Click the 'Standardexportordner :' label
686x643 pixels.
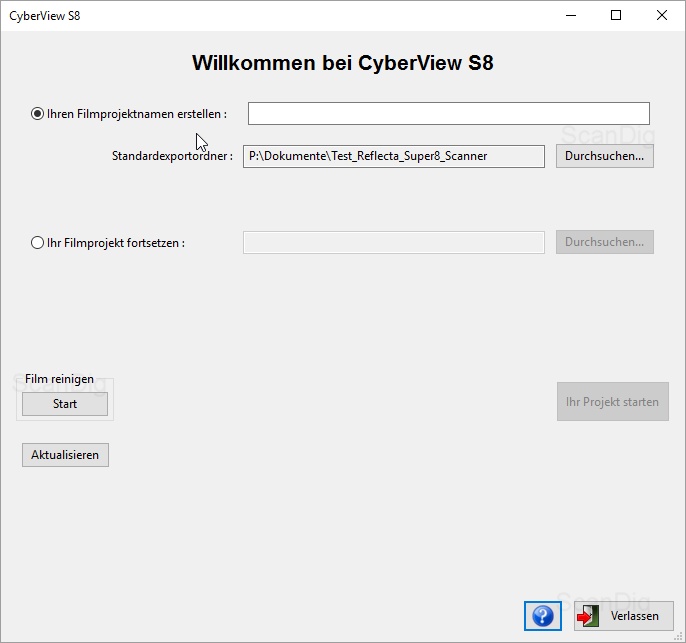[172, 156]
